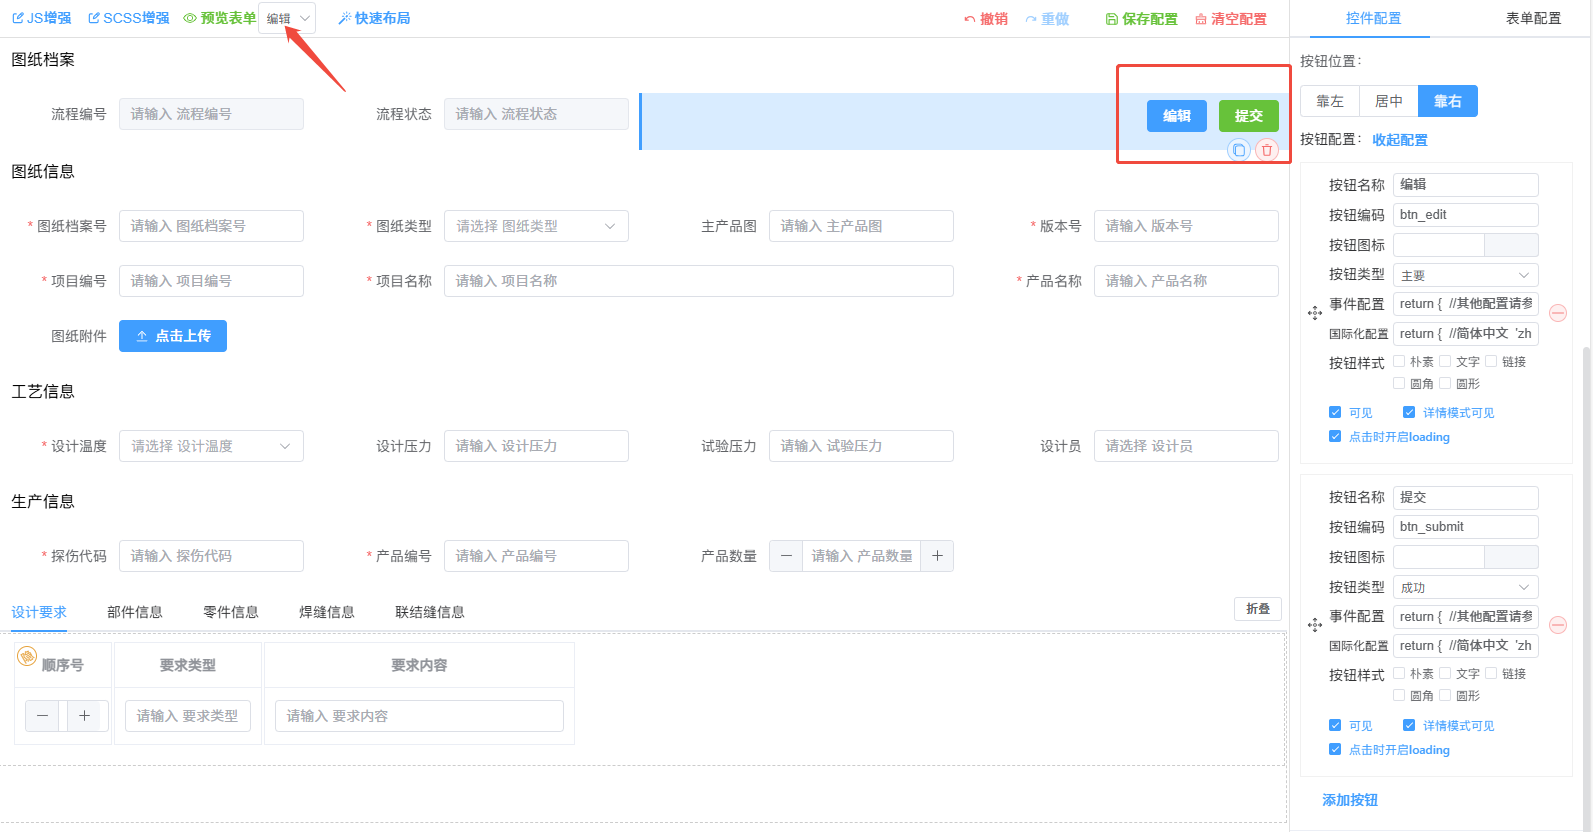This screenshot has height=832, width=1593.
Task: Remove the 编辑 button config via minus icon
Action: point(1557,313)
